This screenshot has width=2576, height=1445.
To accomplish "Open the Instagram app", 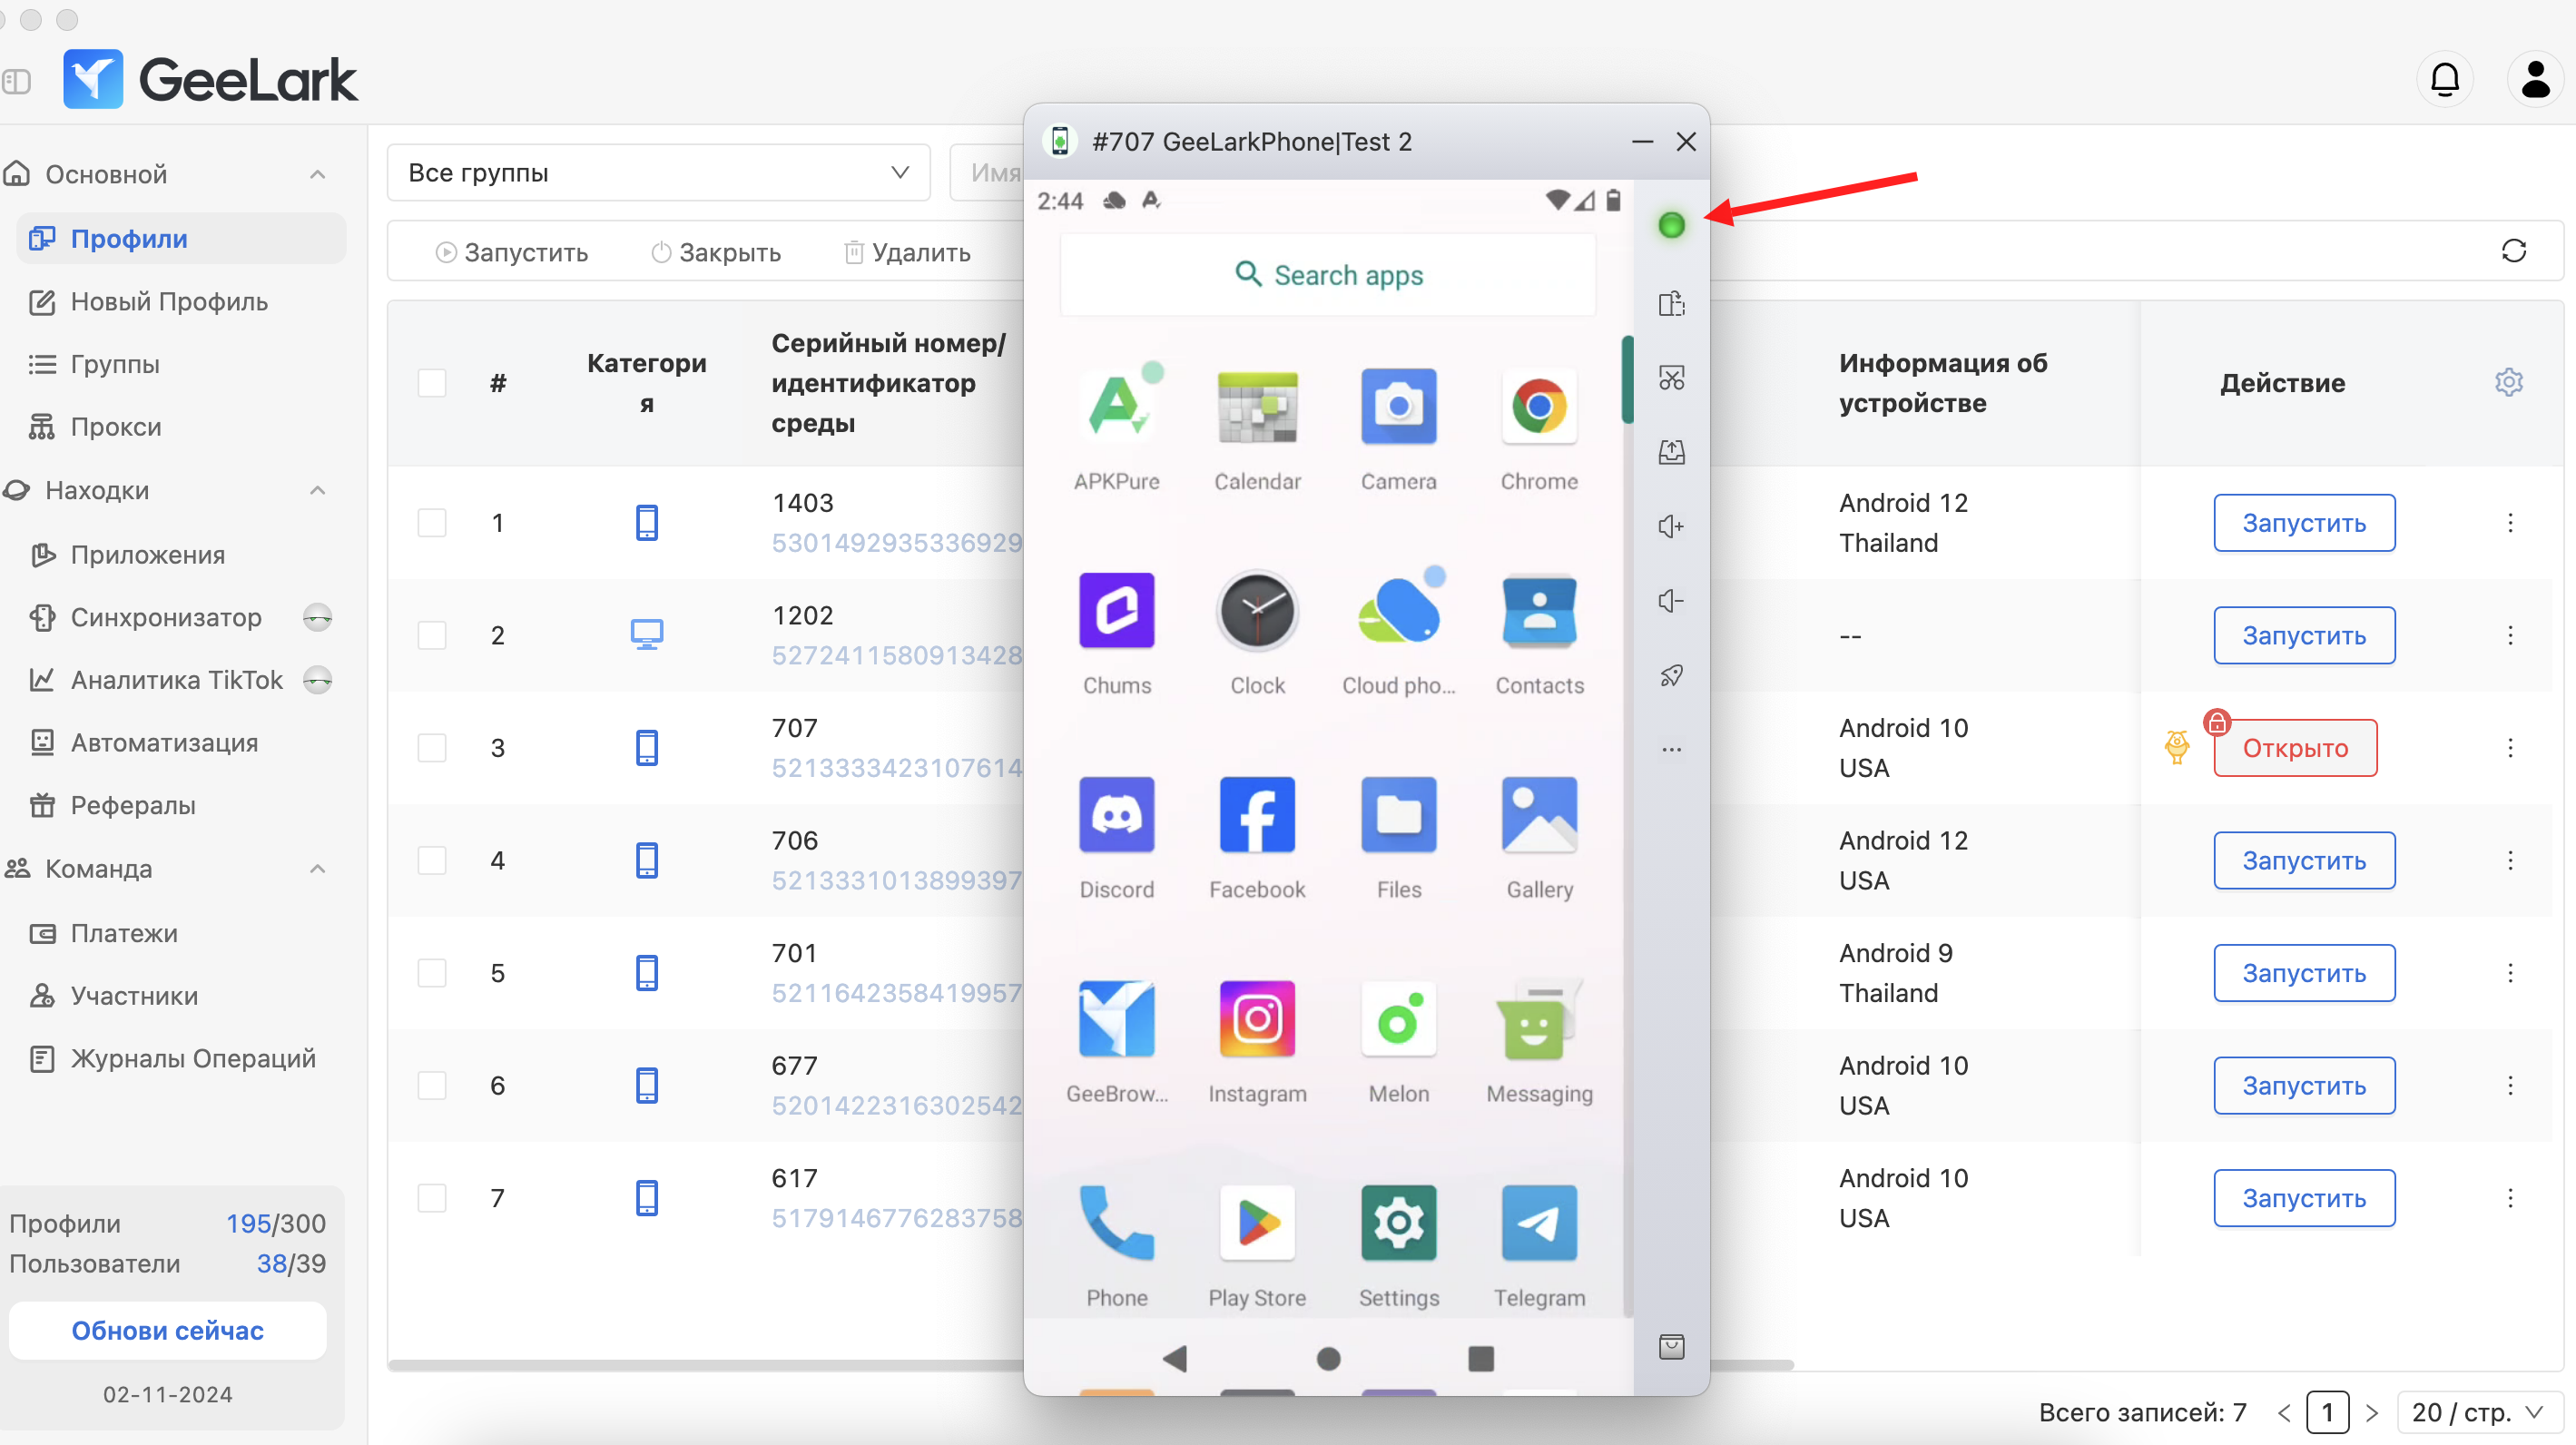I will click(x=1257, y=1019).
